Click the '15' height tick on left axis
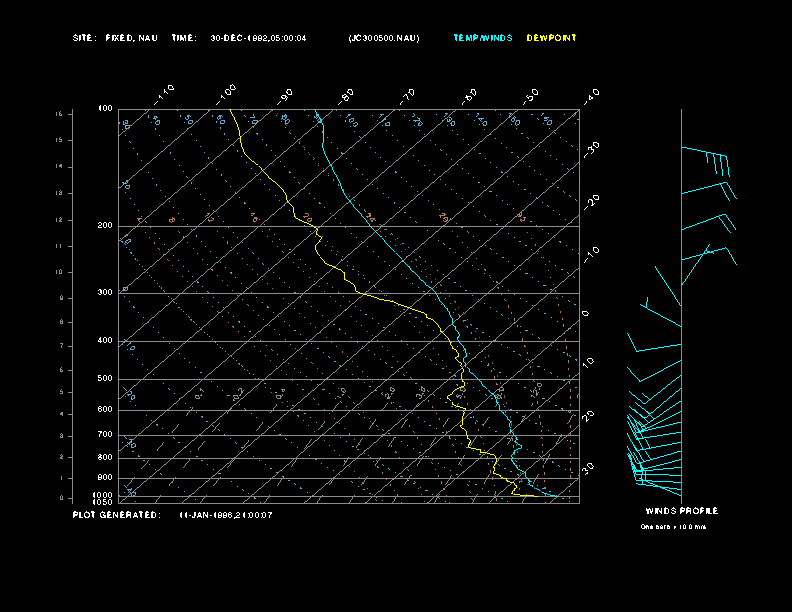 coord(59,140)
